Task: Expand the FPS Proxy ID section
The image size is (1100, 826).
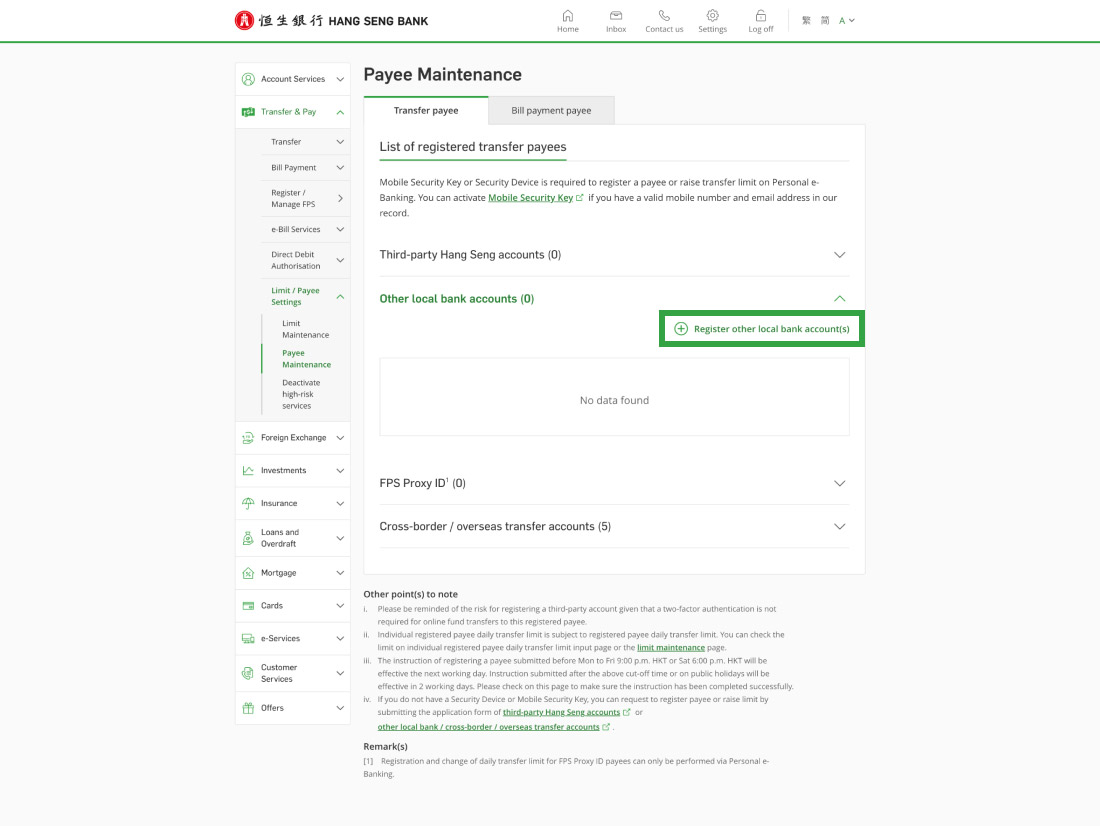Action: click(839, 484)
